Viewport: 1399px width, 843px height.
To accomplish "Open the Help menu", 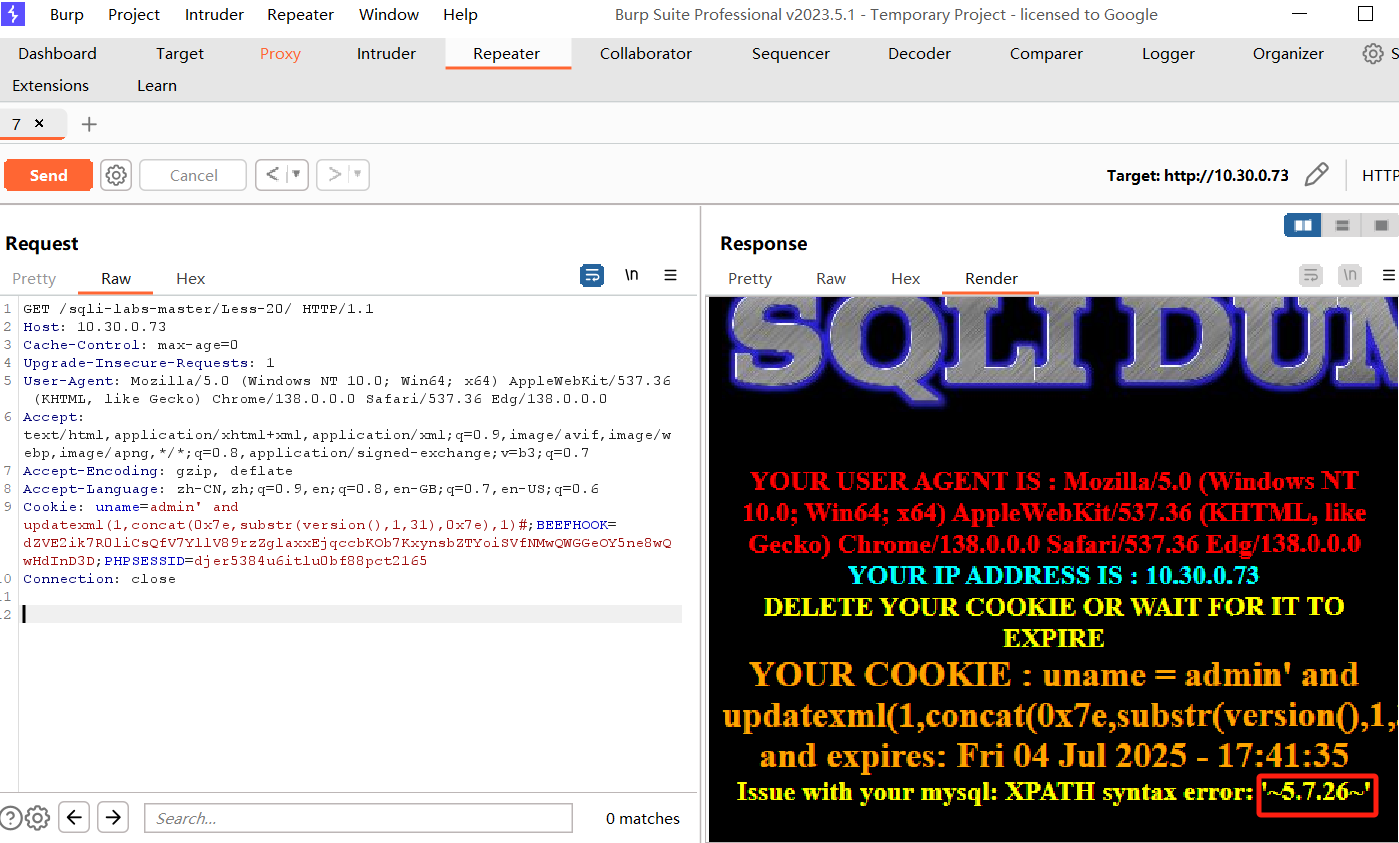I will tap(460, 15).
